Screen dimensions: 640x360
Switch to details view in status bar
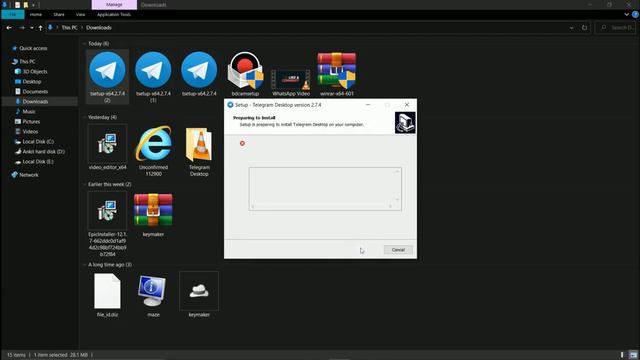tap(622, 355)
